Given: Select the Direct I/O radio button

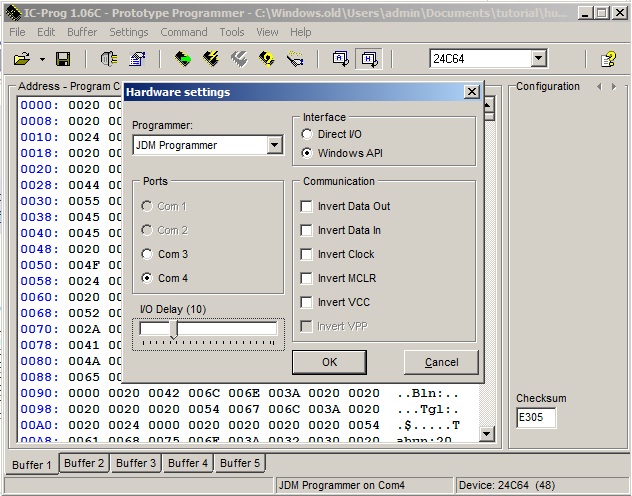Looking at the screenshot, I should point(307,134).
